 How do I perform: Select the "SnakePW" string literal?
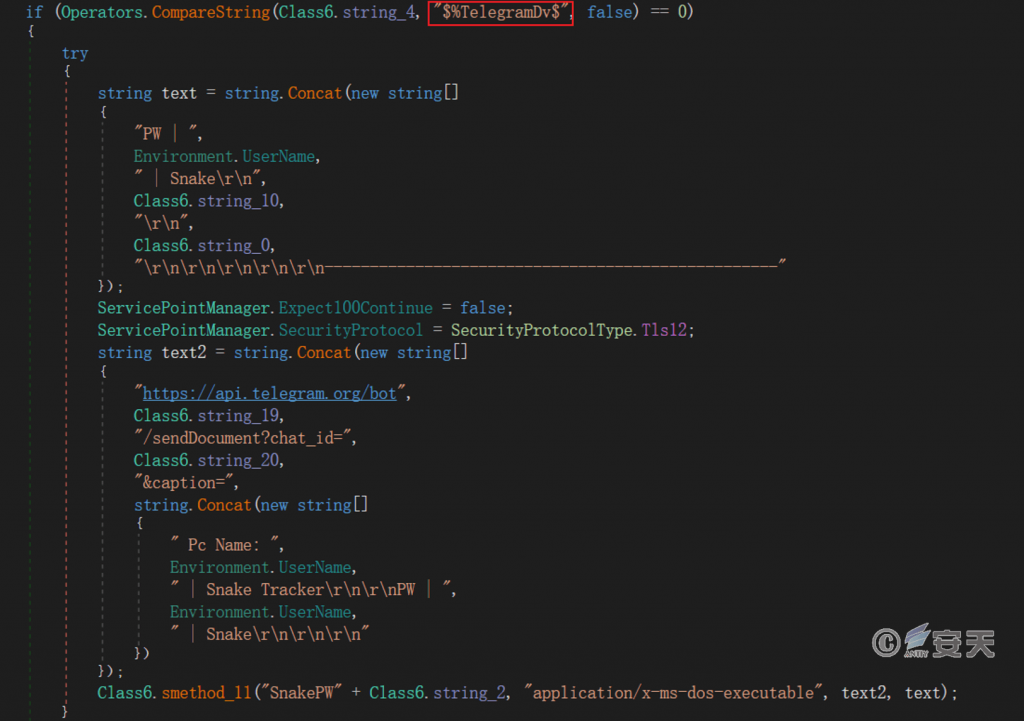301,692
